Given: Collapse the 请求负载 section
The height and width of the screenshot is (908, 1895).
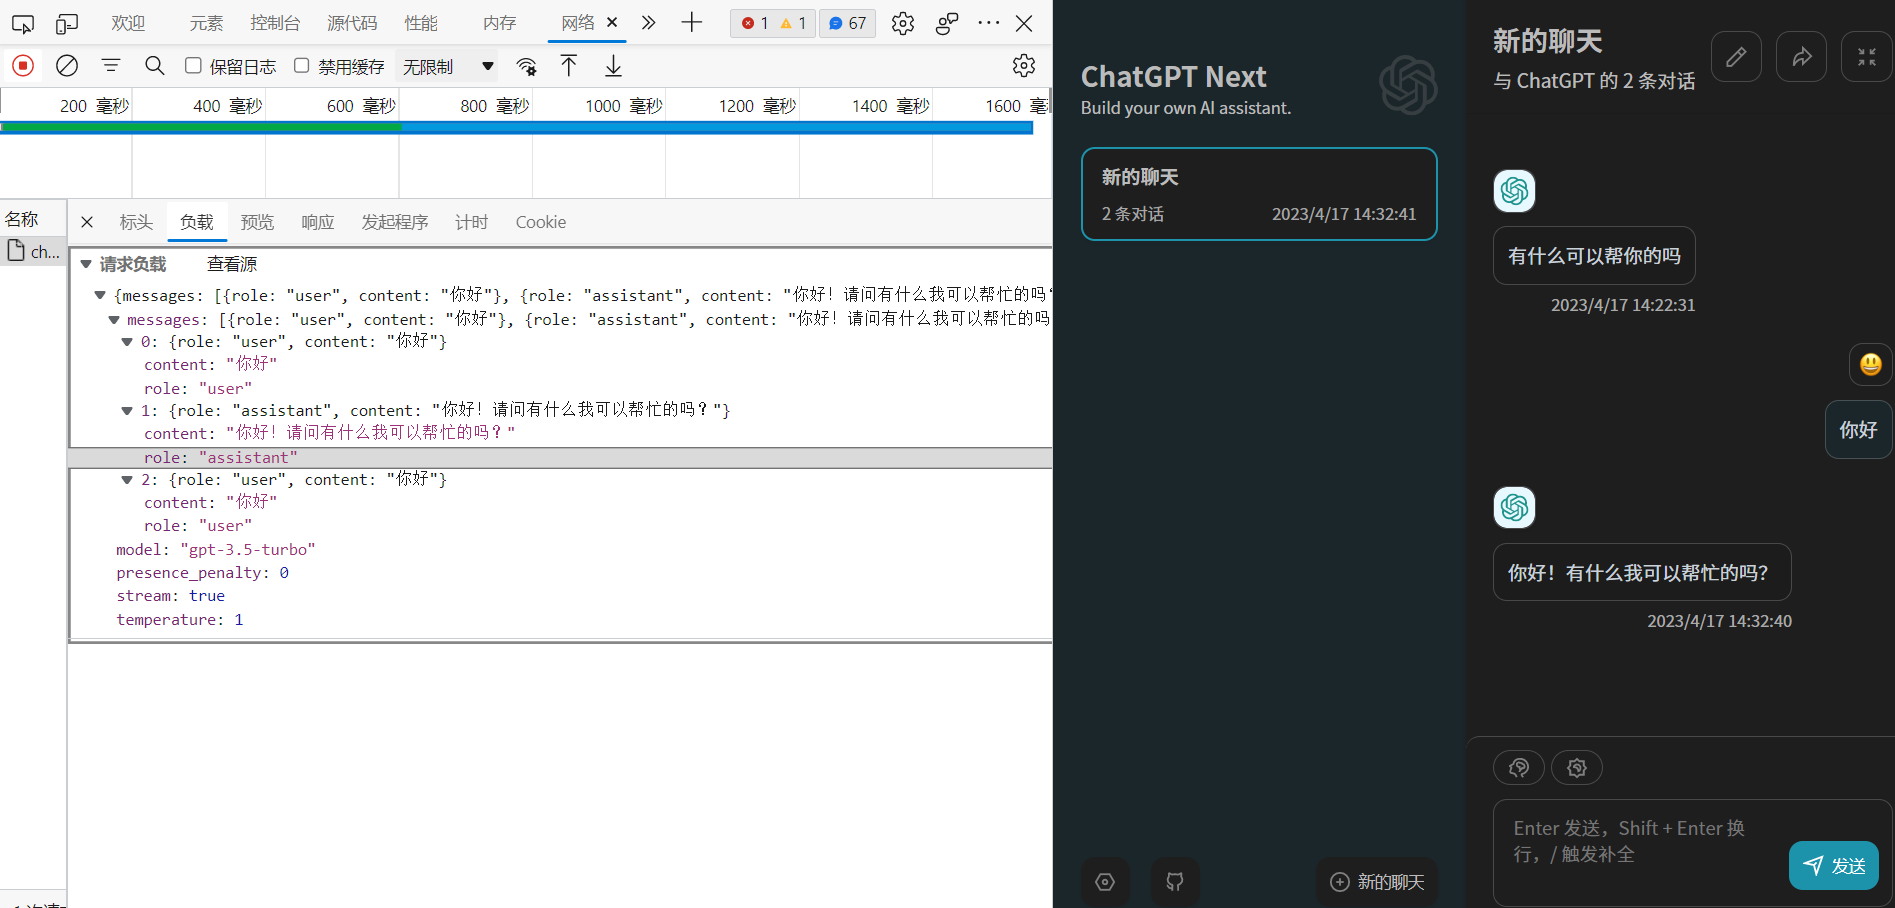Looking at the screenshot, I should point(86,264).
